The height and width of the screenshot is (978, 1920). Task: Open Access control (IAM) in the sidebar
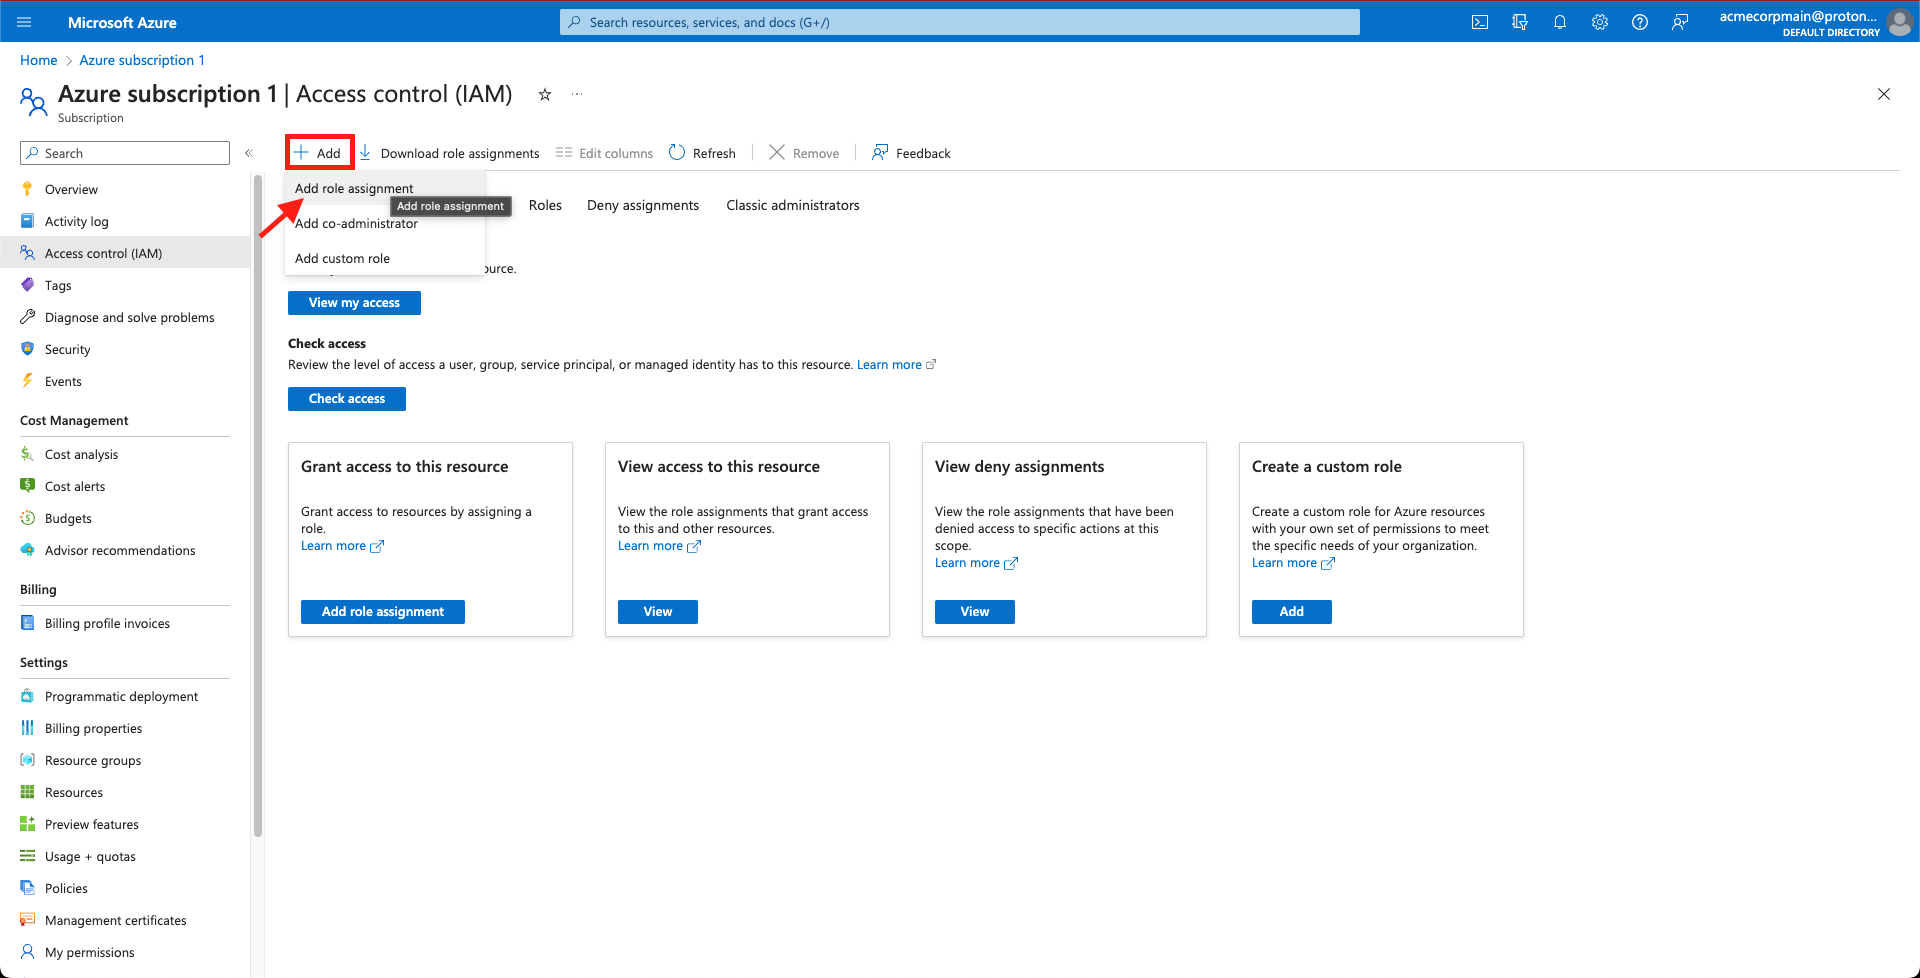coord(125,253)
